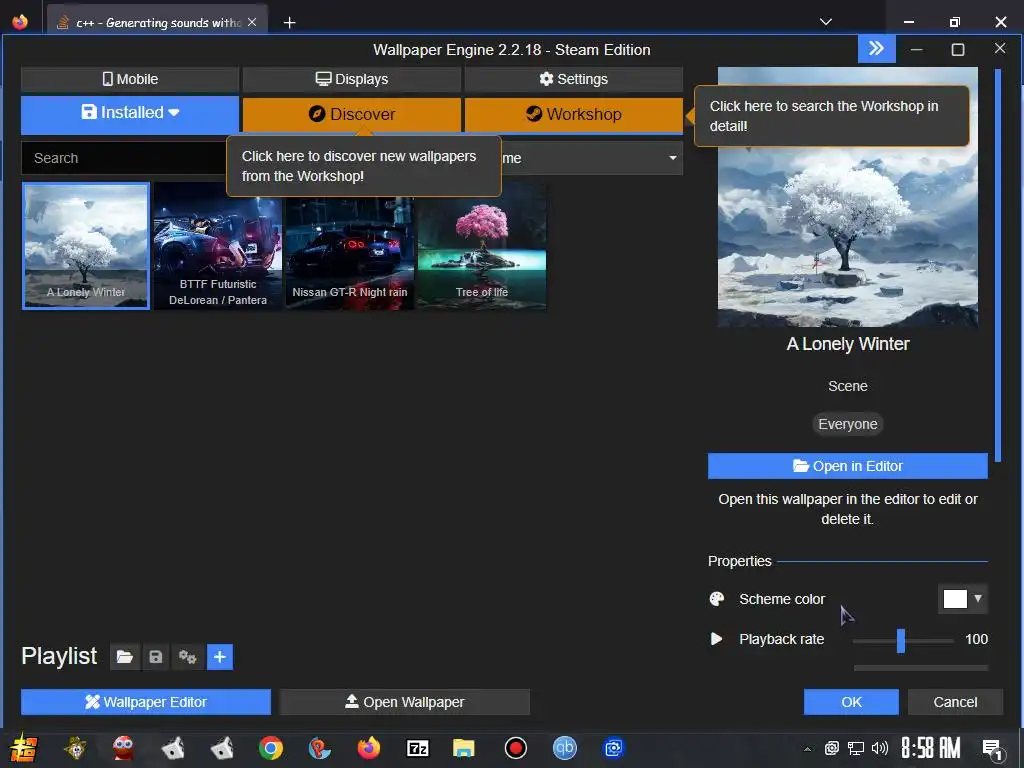Click the Open in Editor button
Image resolution: width=1024 pixels, height=768 pixels.
(x=848, y=466)
